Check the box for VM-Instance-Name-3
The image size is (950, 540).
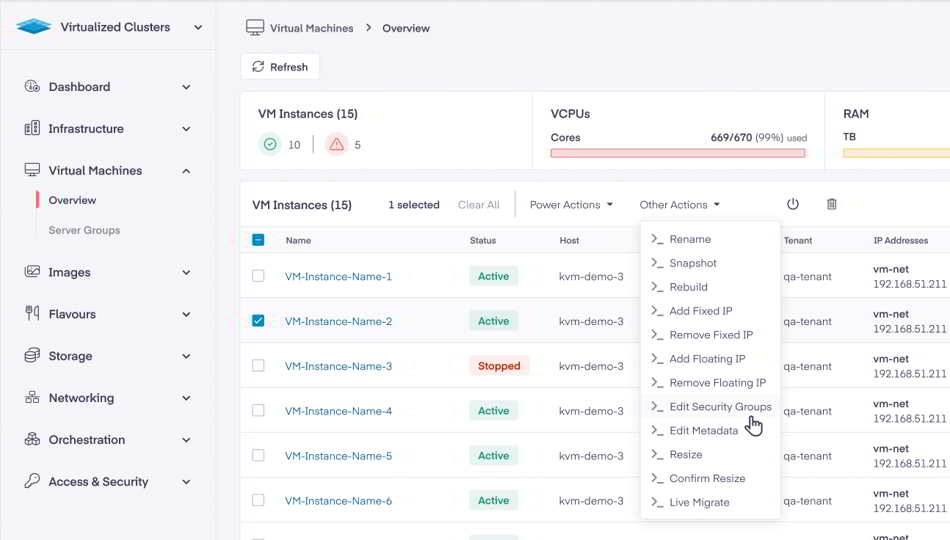point(258,365)
